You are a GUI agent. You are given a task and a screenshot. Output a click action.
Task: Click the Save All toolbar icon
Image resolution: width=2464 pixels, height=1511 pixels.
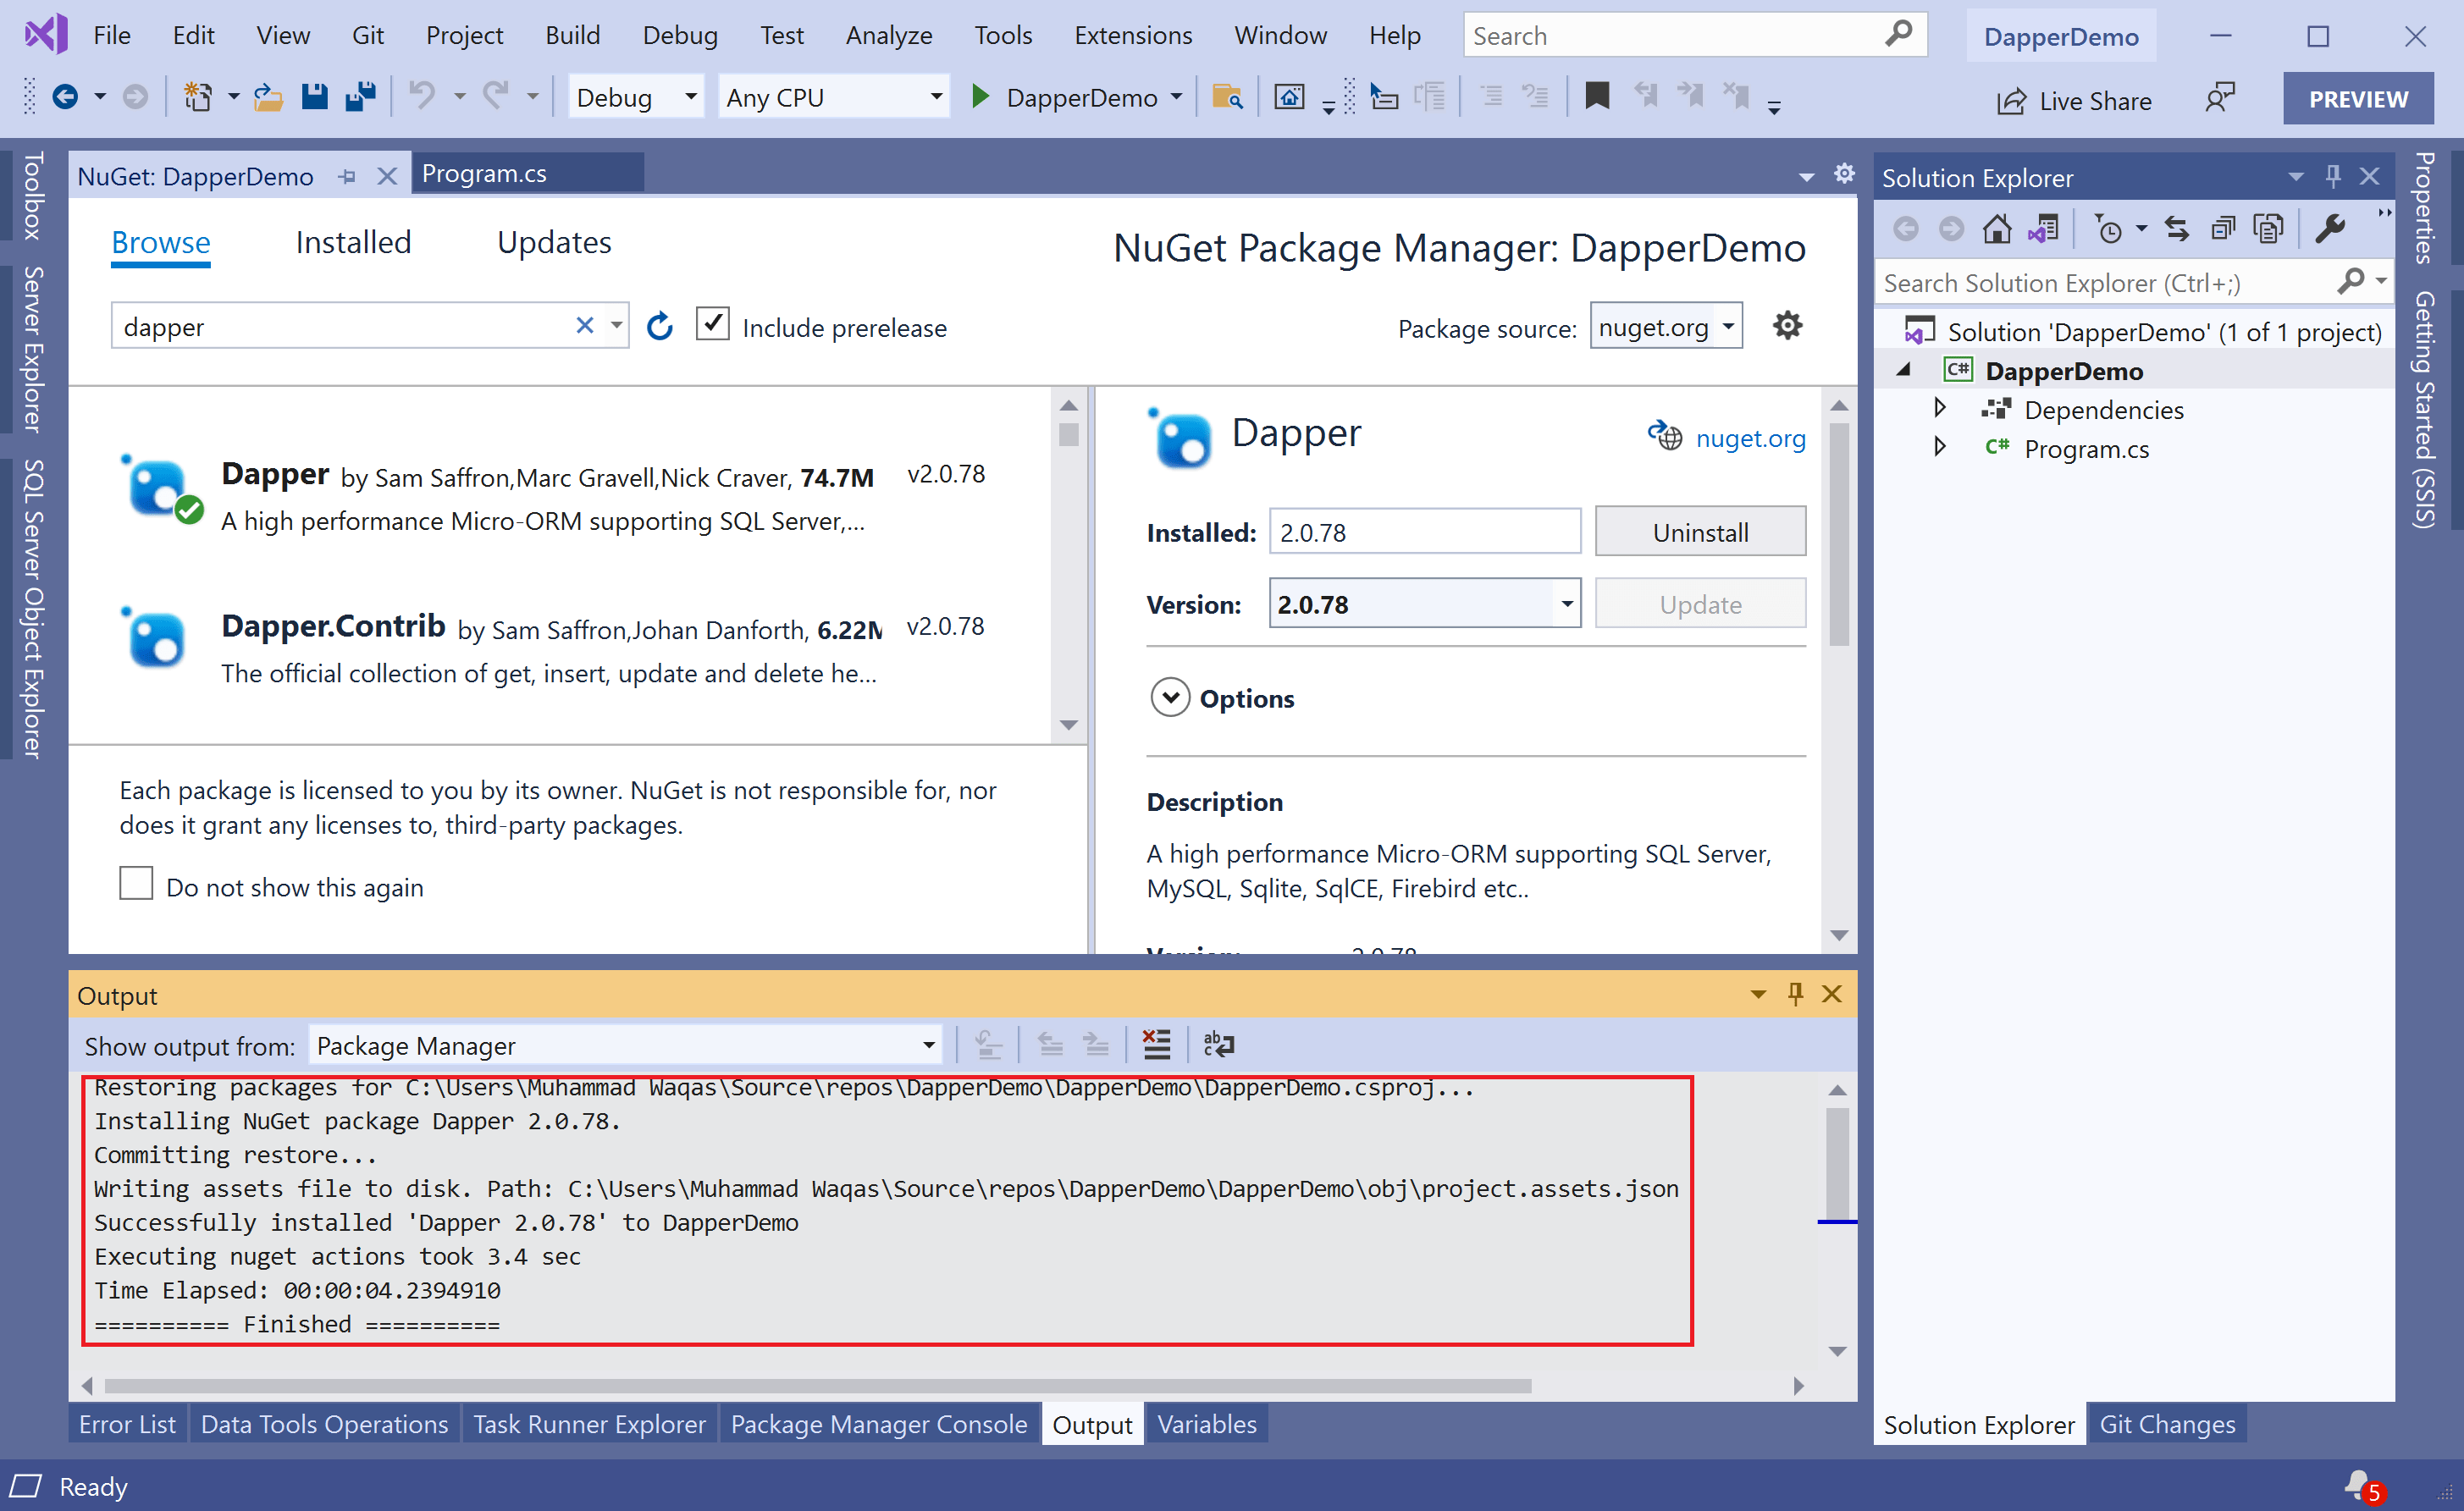(360, 97)
